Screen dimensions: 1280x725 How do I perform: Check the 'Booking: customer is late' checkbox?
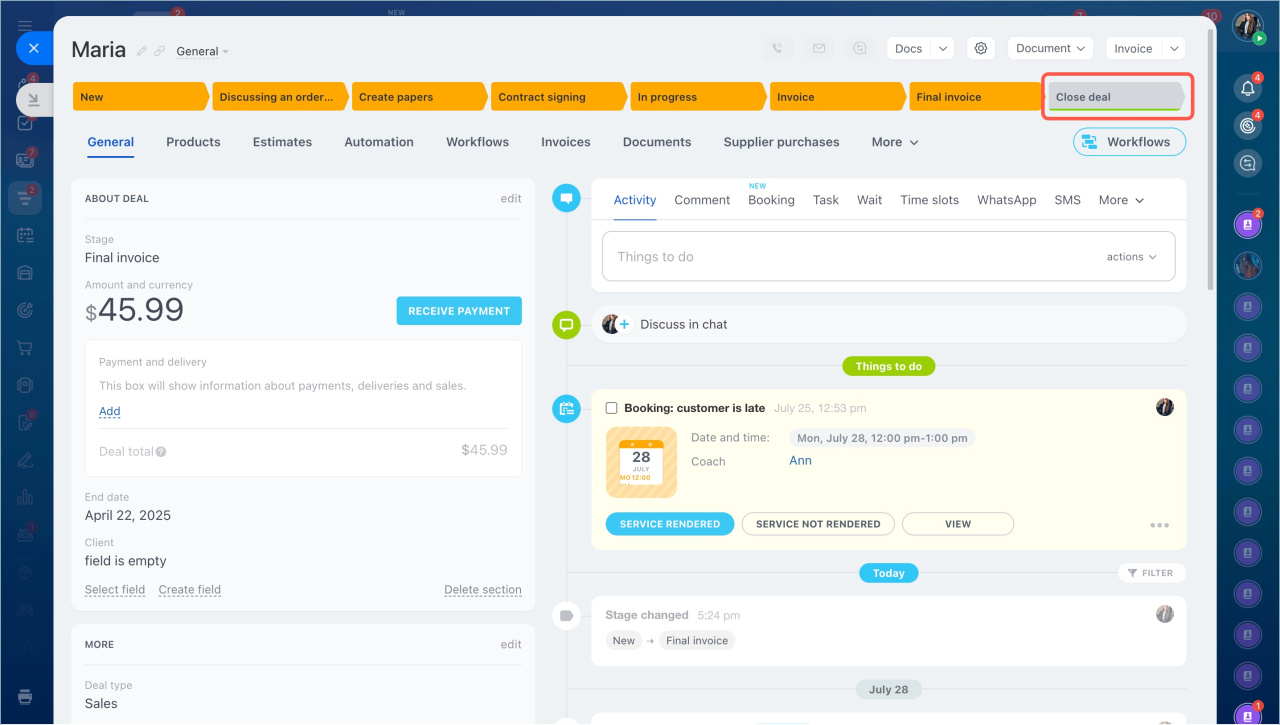click(x=612, y=408)
